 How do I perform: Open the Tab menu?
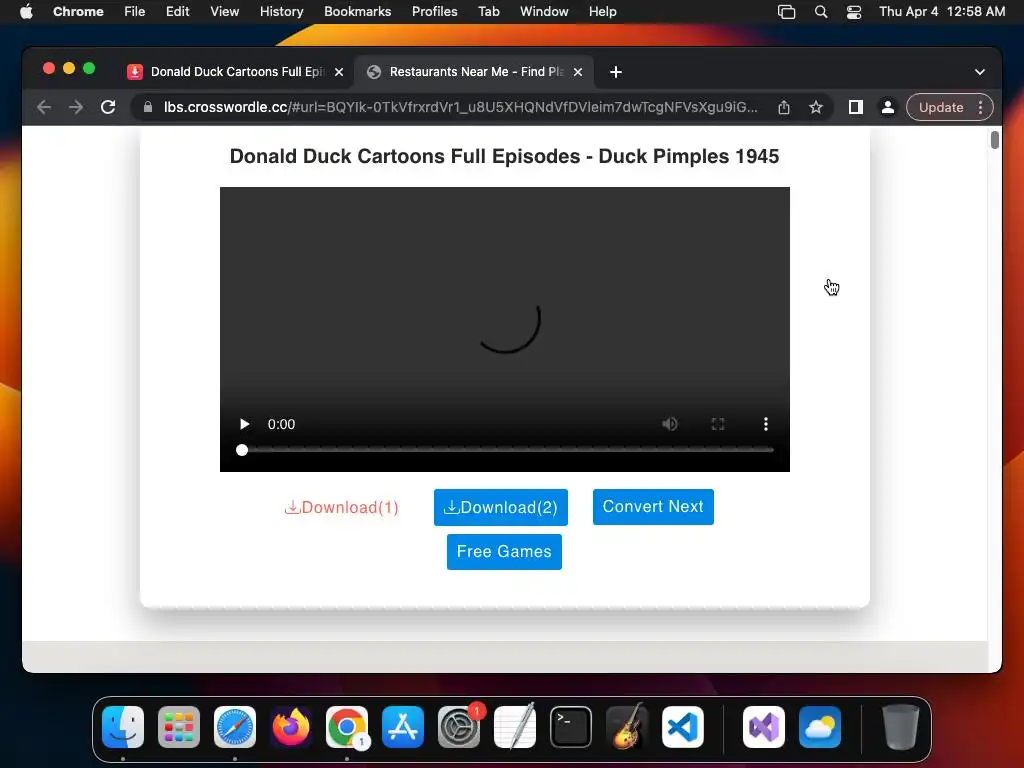click(488, 11)
